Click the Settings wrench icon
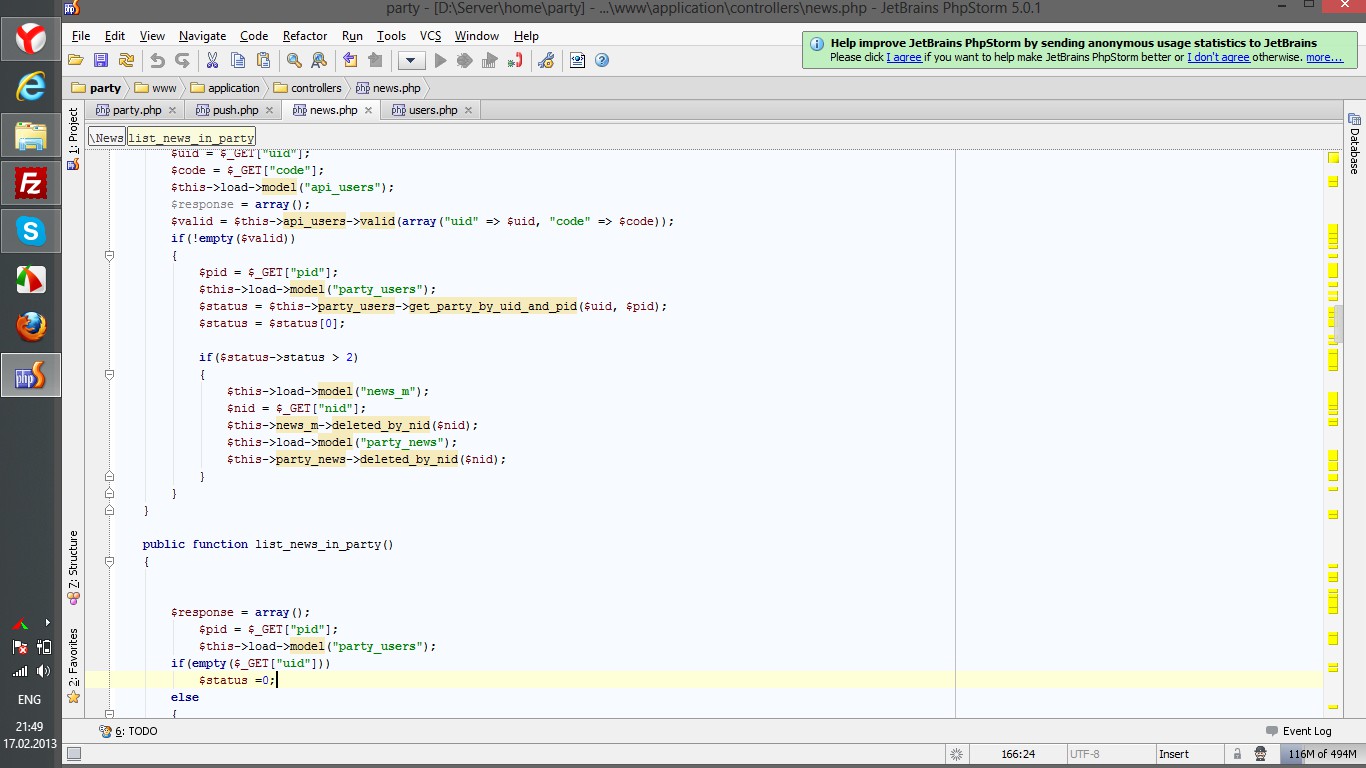The image size is (1366, 768). click(x=546, y=61)
